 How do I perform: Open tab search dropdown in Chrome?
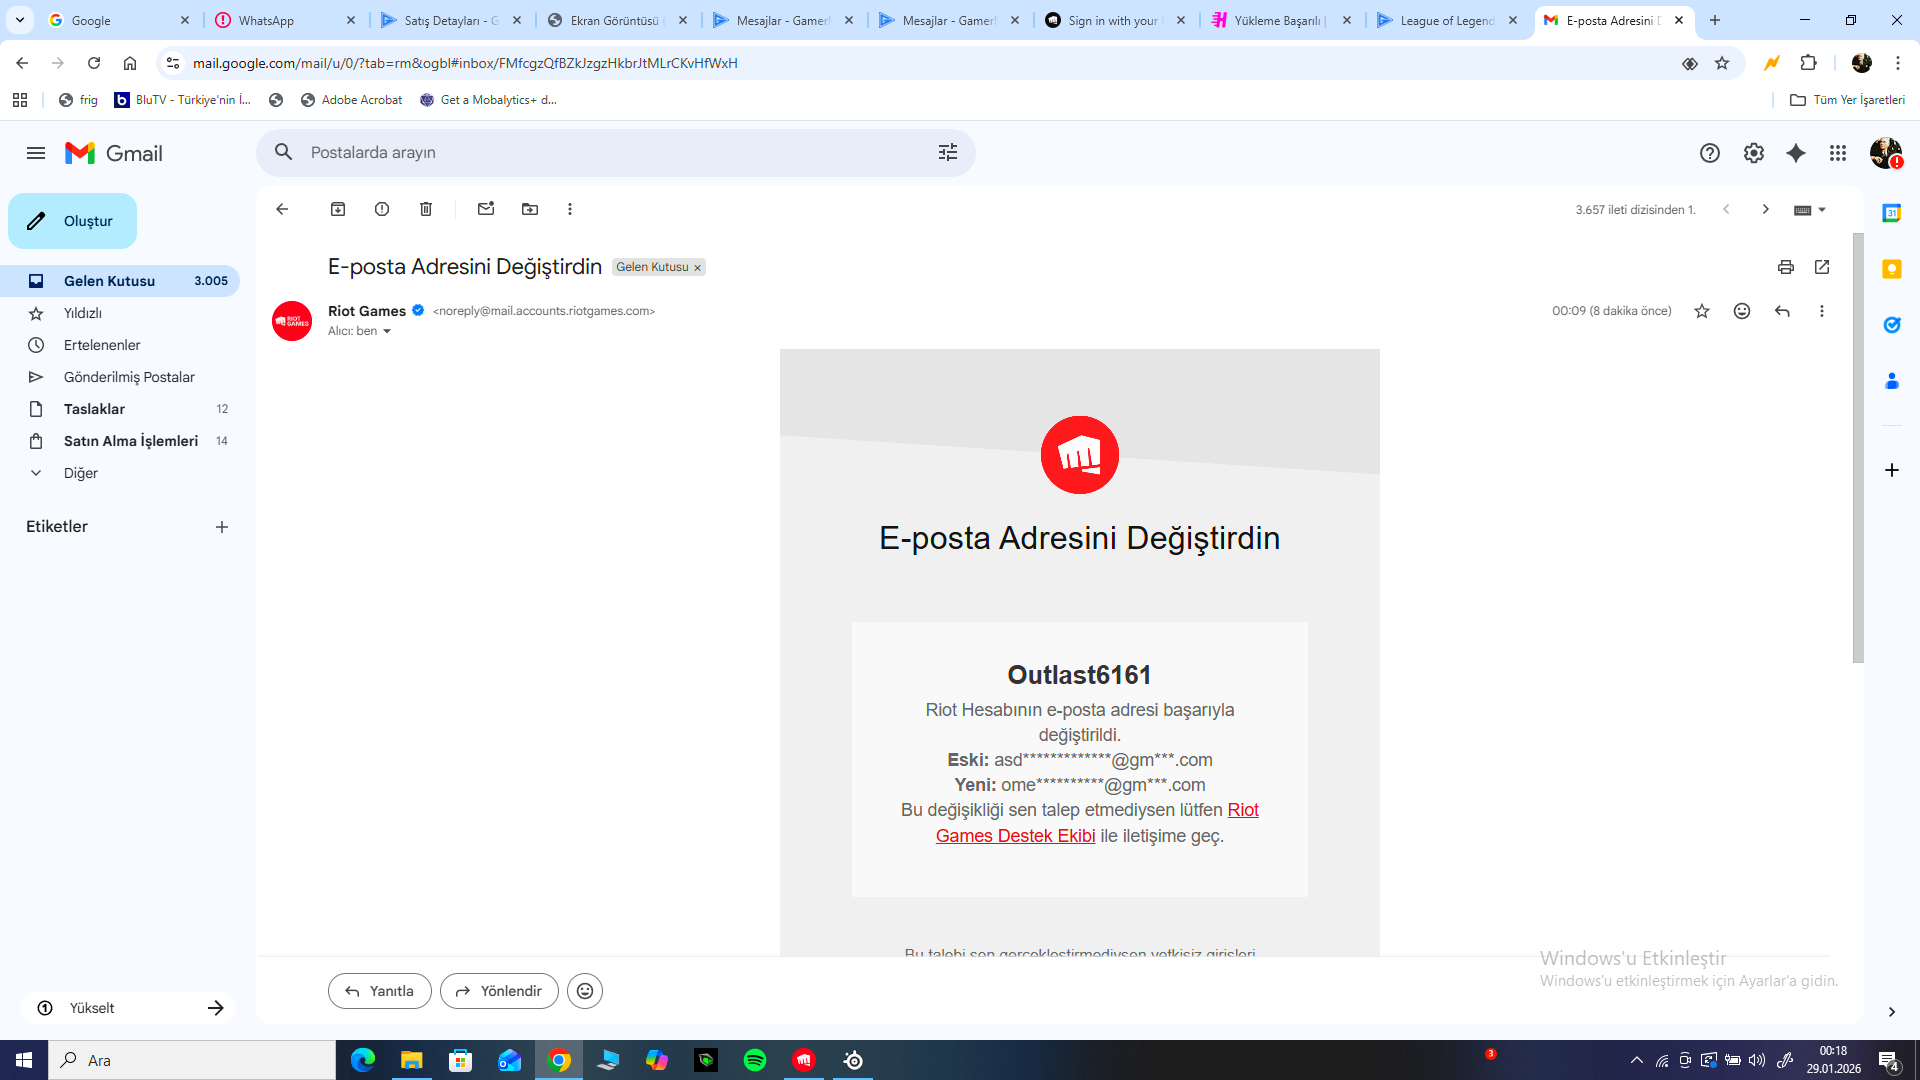pos(20,20)
